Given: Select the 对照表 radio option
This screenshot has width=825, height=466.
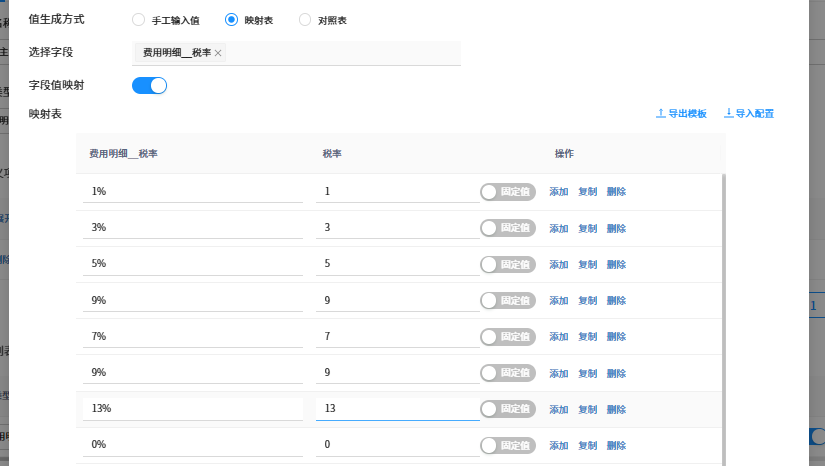Looking at the screenshot, I should coord(305,20).
